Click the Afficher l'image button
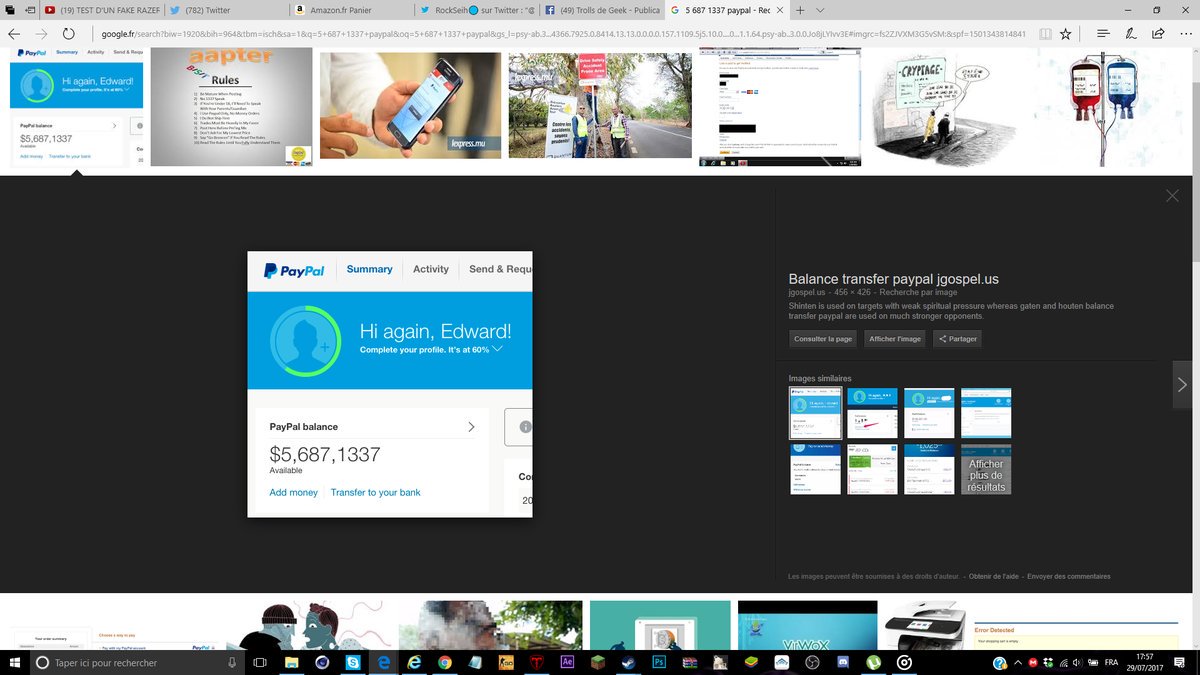The image size is (1200, 675). pos(895,339)
